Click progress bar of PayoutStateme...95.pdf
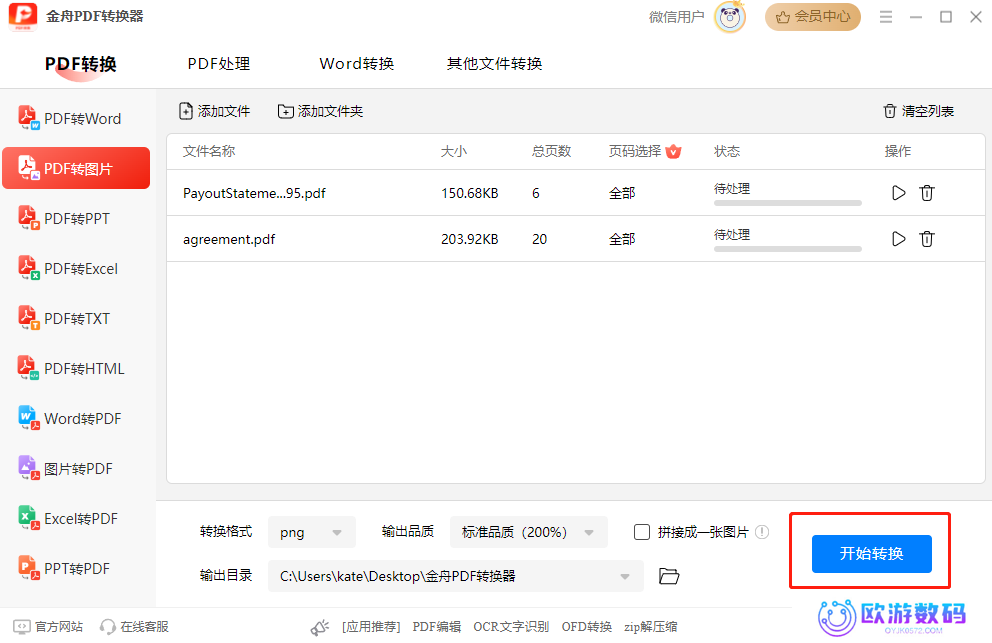The image size is (992, 643). tap(788, 203)
